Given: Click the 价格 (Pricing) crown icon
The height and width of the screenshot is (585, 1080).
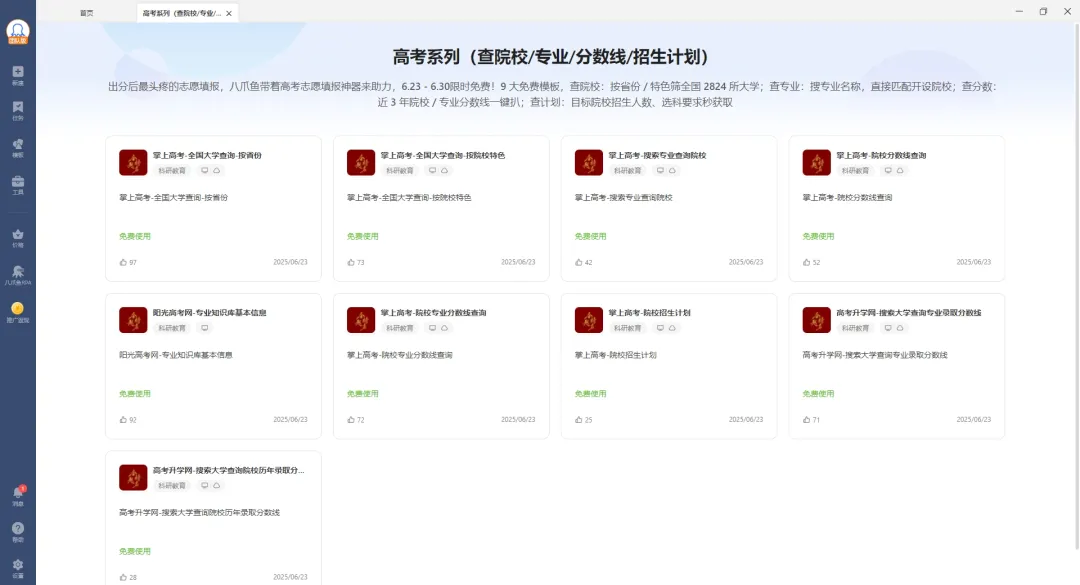Looking at the screenshot, I should (x=18, y=236).
